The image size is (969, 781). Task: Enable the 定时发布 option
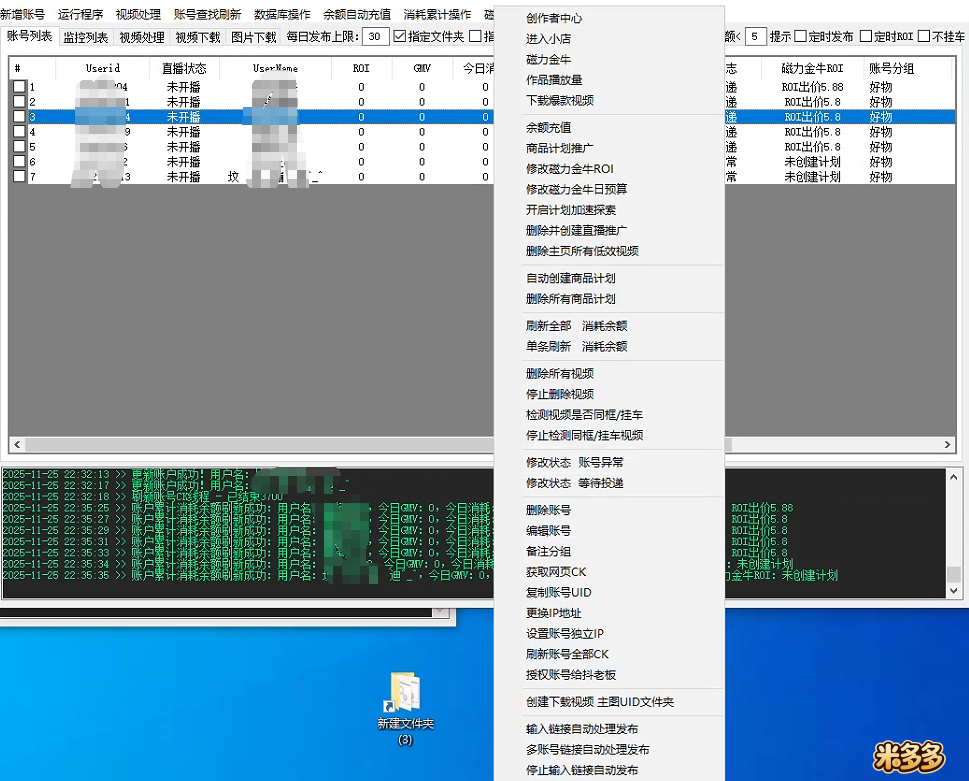point(801,37)
